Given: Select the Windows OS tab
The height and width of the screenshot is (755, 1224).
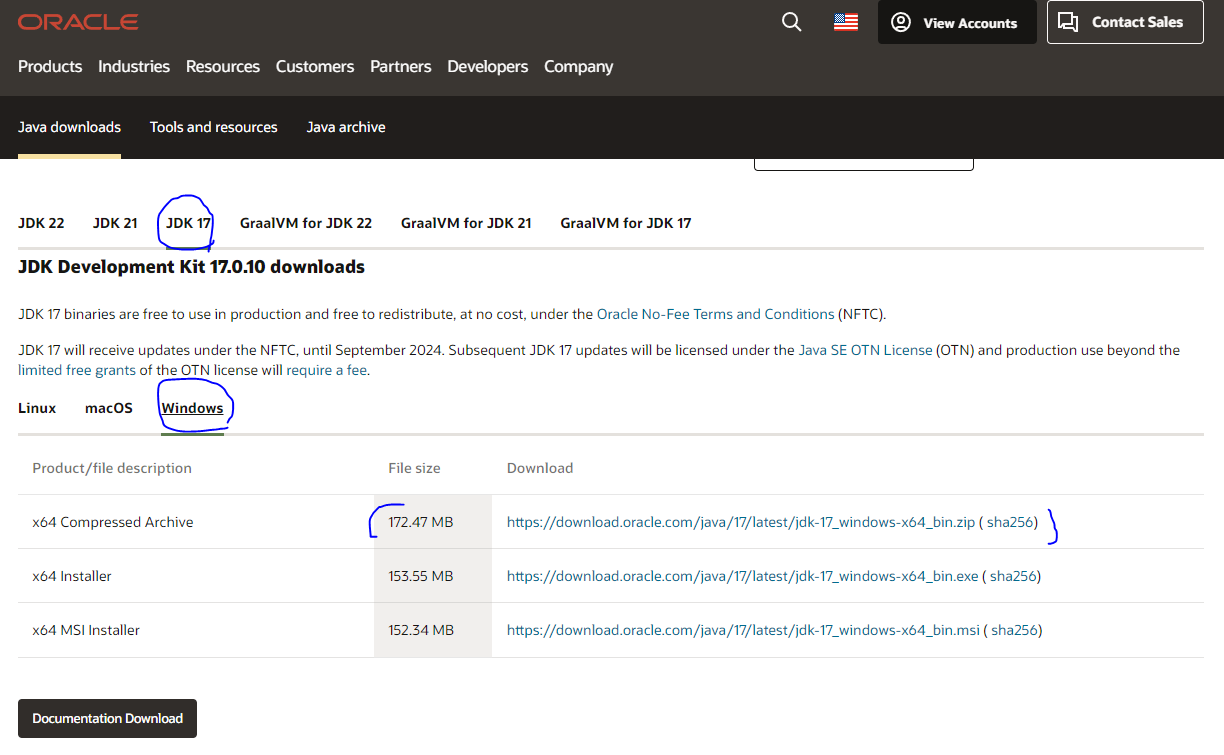Looking at the screenshot, I should coord(192,408).
